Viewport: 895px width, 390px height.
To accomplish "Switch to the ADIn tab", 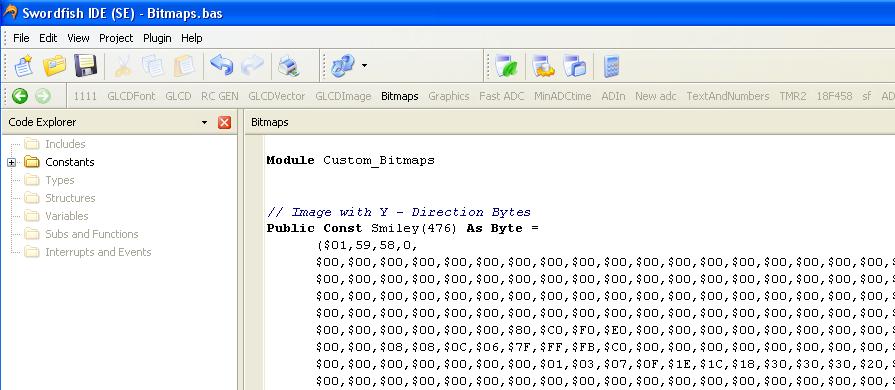I will (614, 97).
